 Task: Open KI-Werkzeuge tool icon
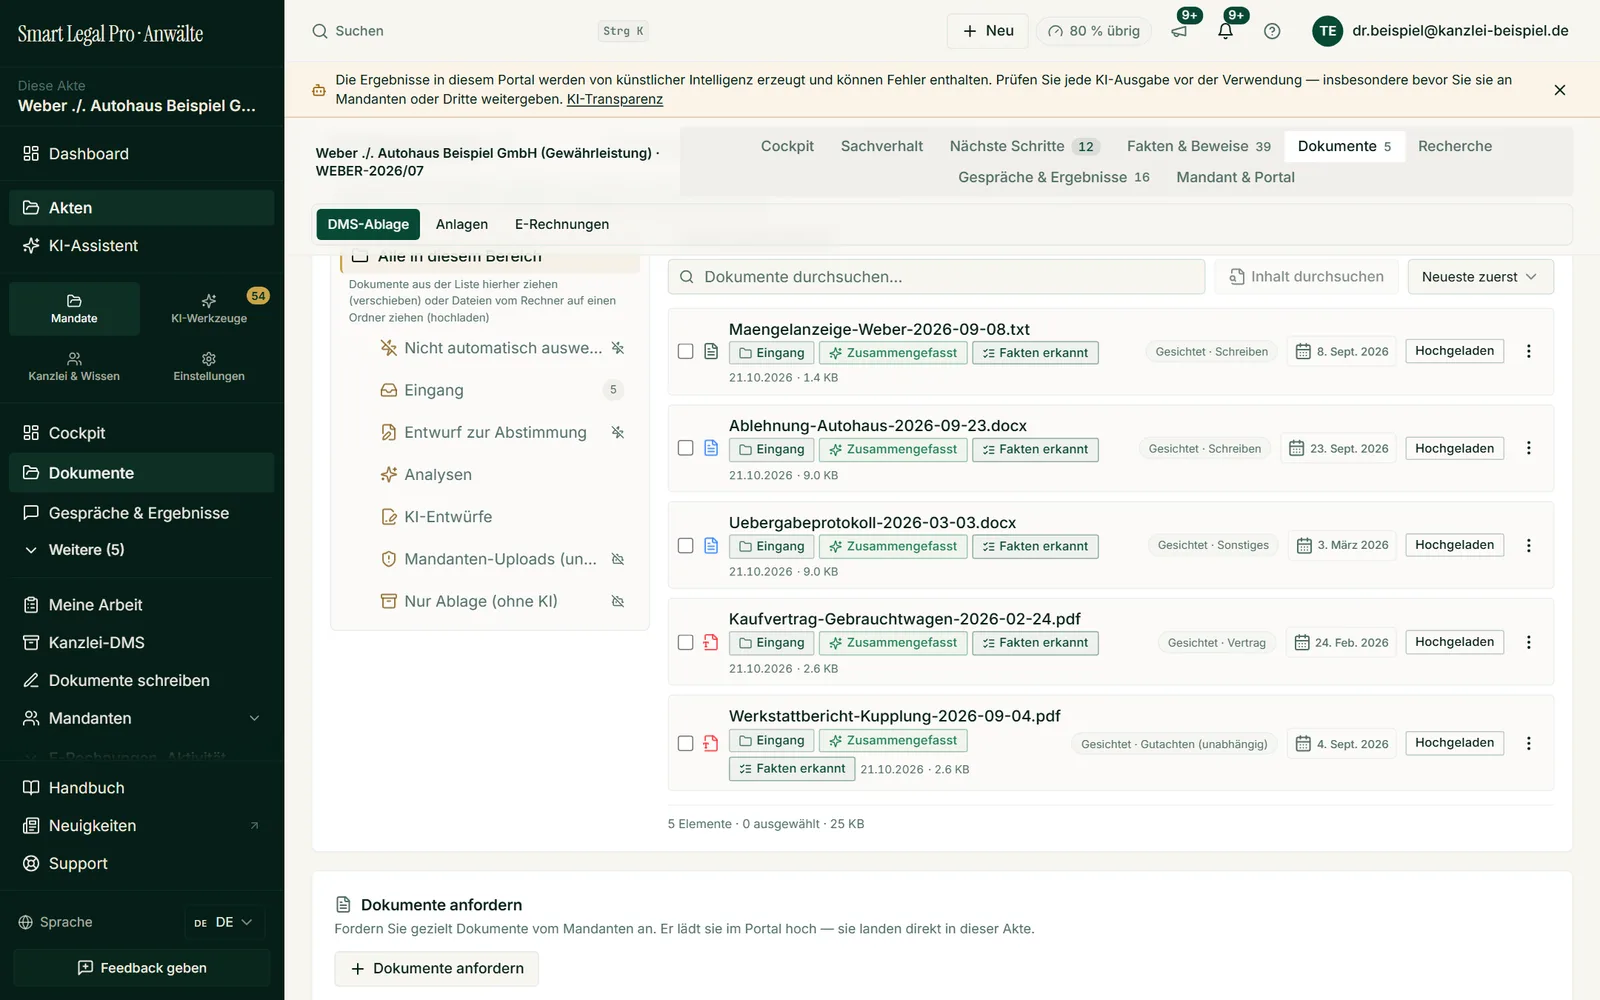(x=209, y=308)
